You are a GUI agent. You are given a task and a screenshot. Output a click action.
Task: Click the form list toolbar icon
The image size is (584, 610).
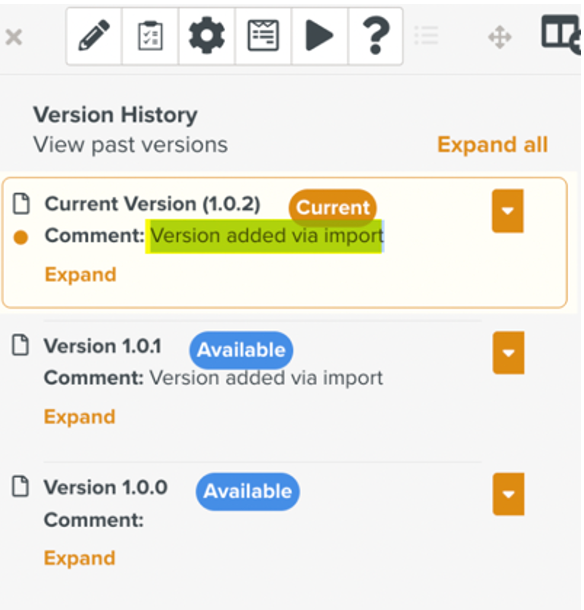click(263, 36)
